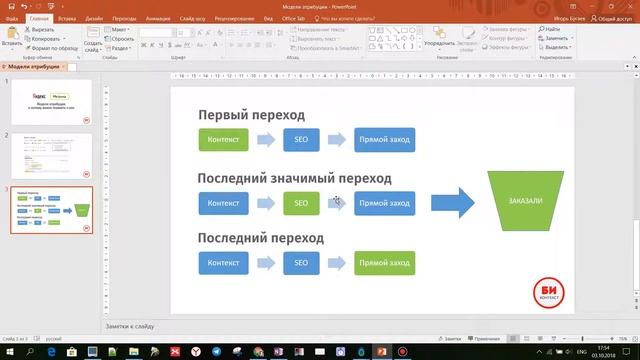The width and height of the screenshot is (640, 360).
Task: Open Контур фигуры shape outline dropdown
Action: (x=505, y=38)
